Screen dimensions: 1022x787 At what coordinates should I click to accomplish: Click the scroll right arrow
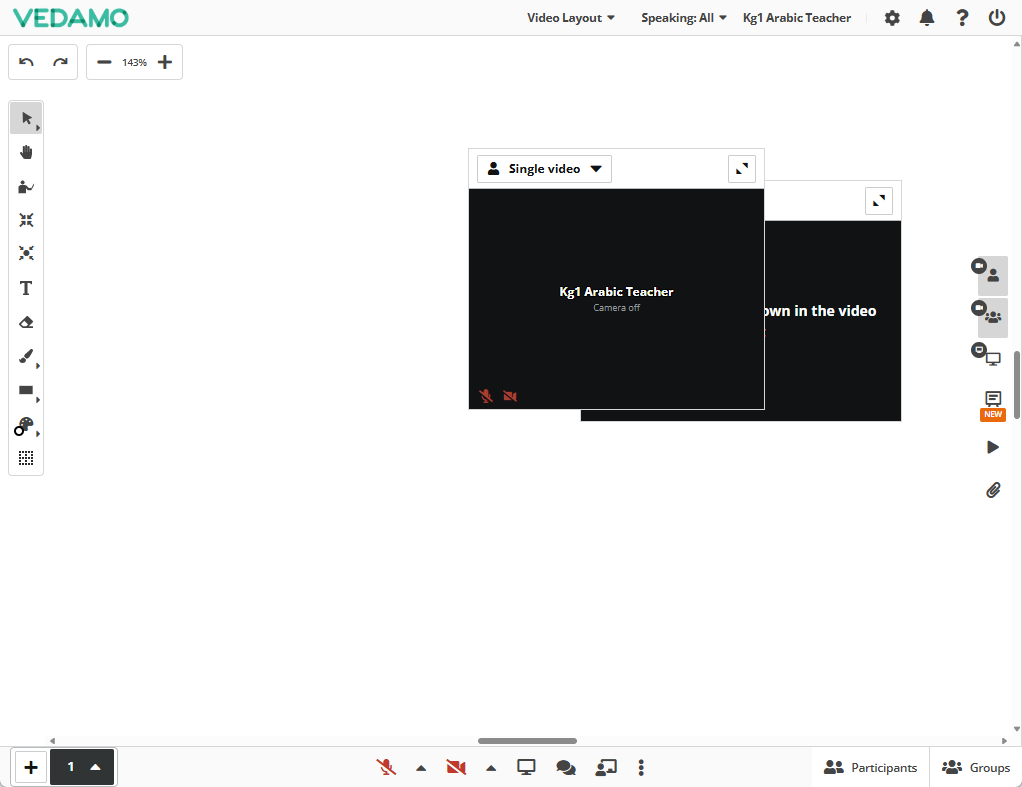click(1004, 741)
